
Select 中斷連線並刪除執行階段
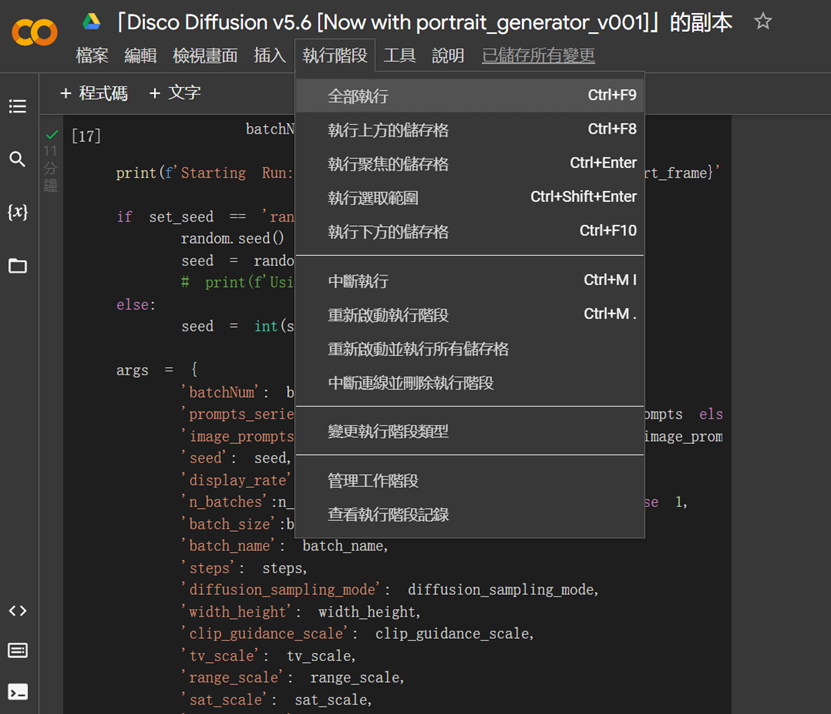(470, 383)
